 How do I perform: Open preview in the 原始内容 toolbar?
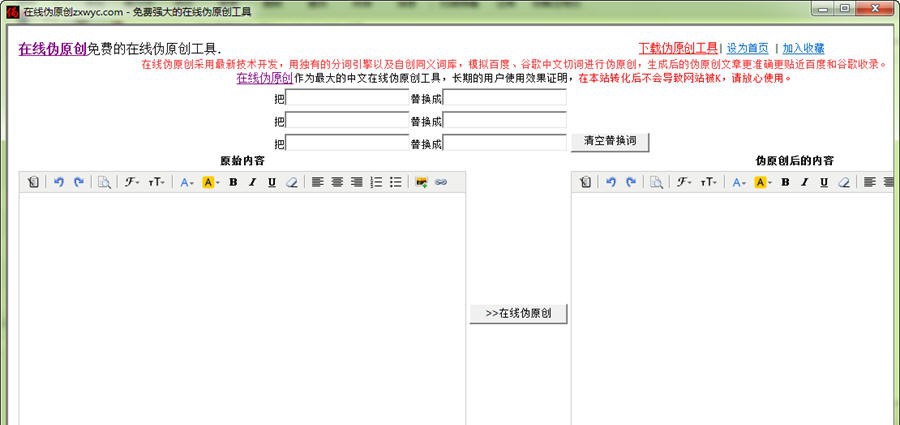click(x=104, y=182)
